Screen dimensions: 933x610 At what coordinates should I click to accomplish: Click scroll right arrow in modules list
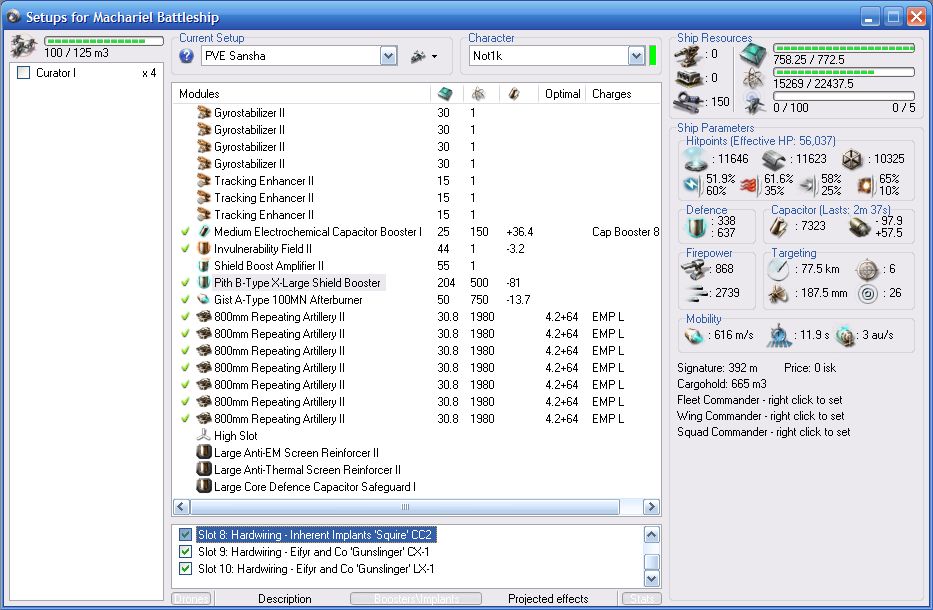pos(652,507)
